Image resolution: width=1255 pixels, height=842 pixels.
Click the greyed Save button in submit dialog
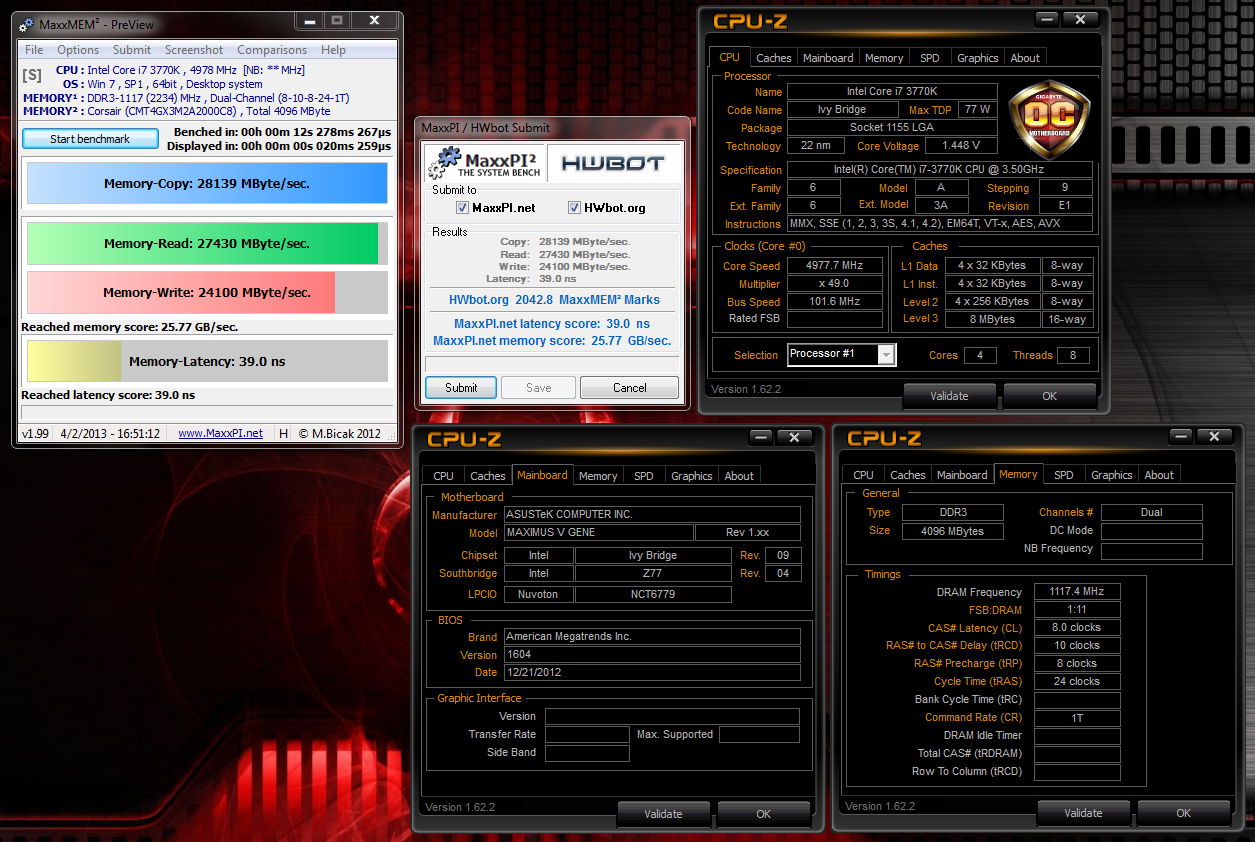[538, 388]
